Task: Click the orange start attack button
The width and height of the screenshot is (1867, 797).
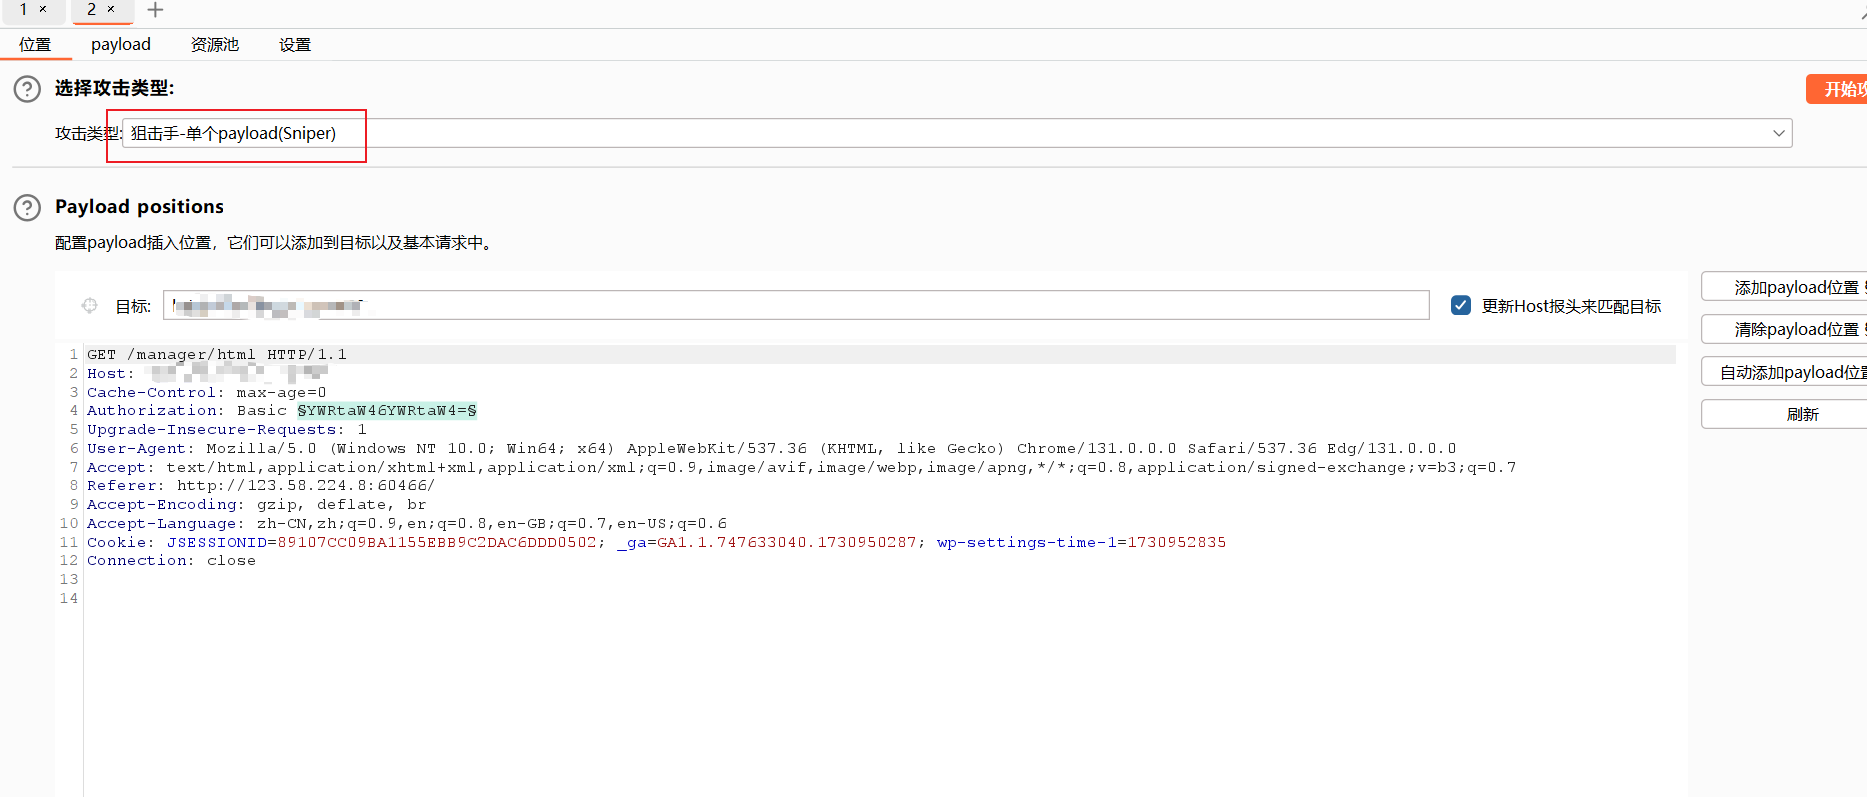Action: (x=1837, y=89)
